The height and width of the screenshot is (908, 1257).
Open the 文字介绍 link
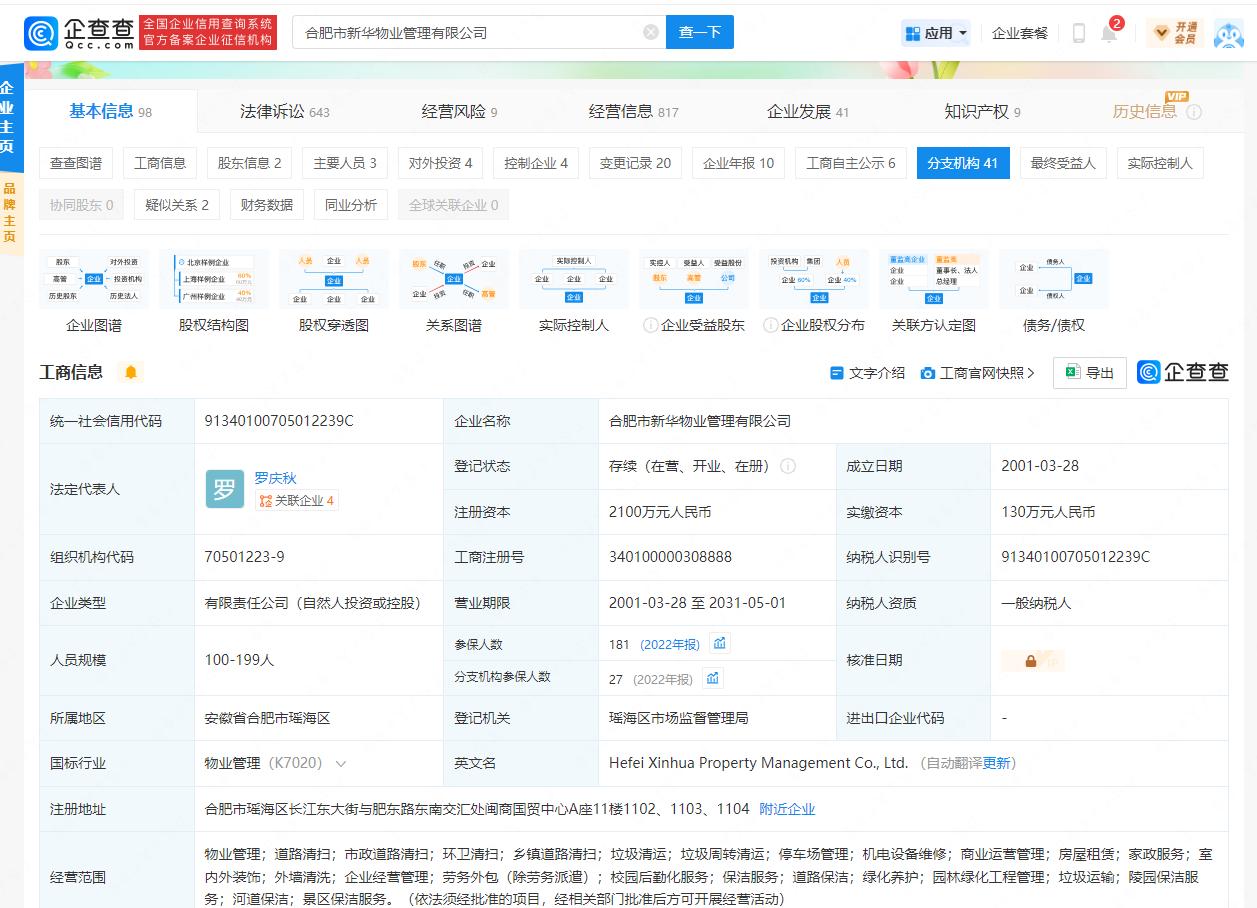(x=867, y=372)
